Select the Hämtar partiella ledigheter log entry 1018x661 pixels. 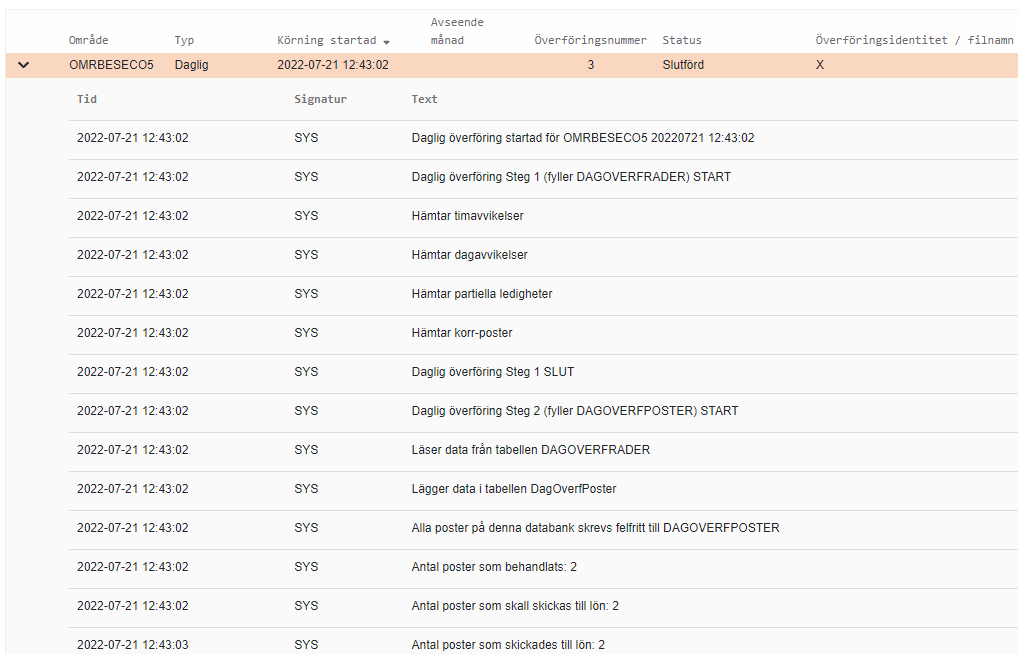(482, 294)
